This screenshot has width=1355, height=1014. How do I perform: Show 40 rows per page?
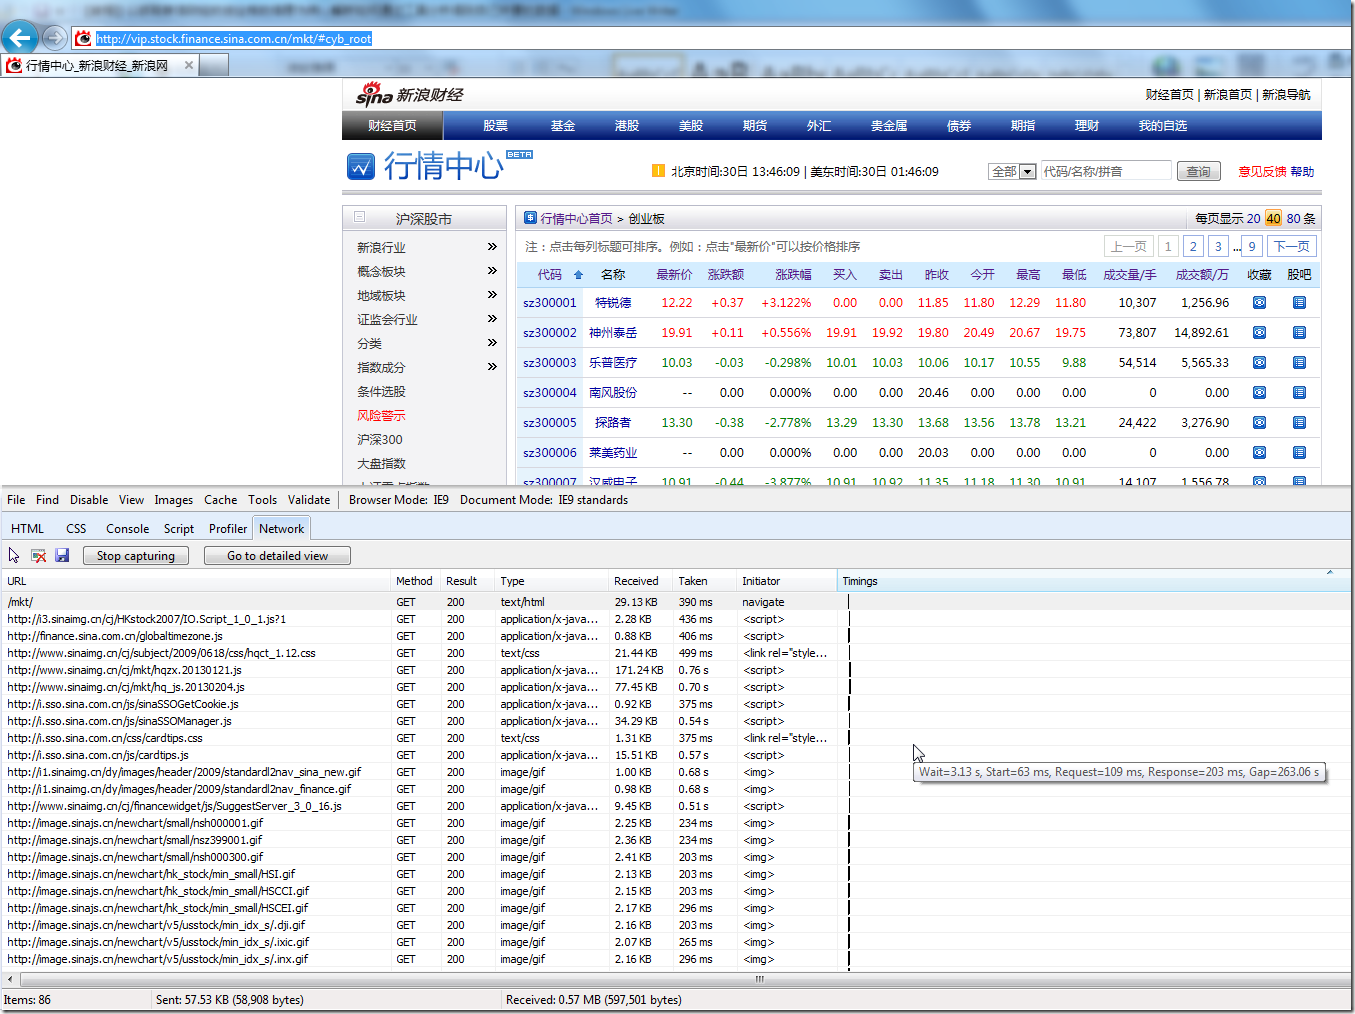point(1273,218)
